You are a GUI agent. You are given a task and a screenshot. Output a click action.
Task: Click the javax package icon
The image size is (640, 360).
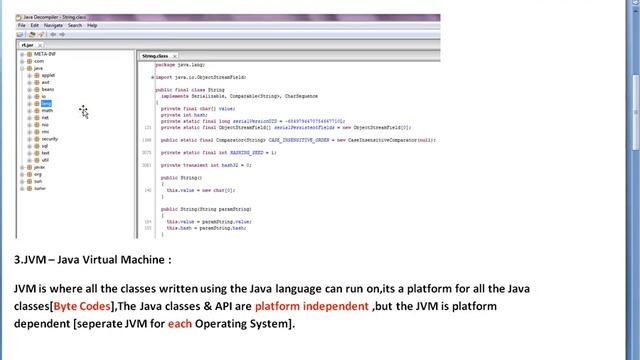click(29, 167)
